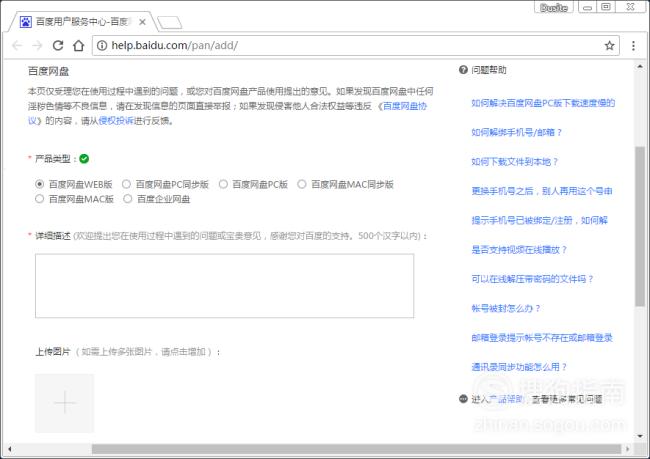Click the address bar URL field

coord(355,46)
